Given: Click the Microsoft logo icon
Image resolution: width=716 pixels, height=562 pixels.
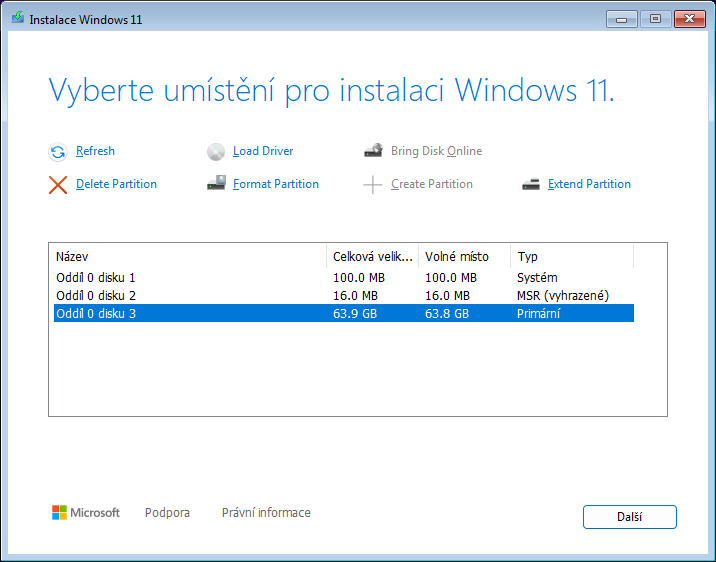Looking at the screenshot, I should [x=59, y=512].
